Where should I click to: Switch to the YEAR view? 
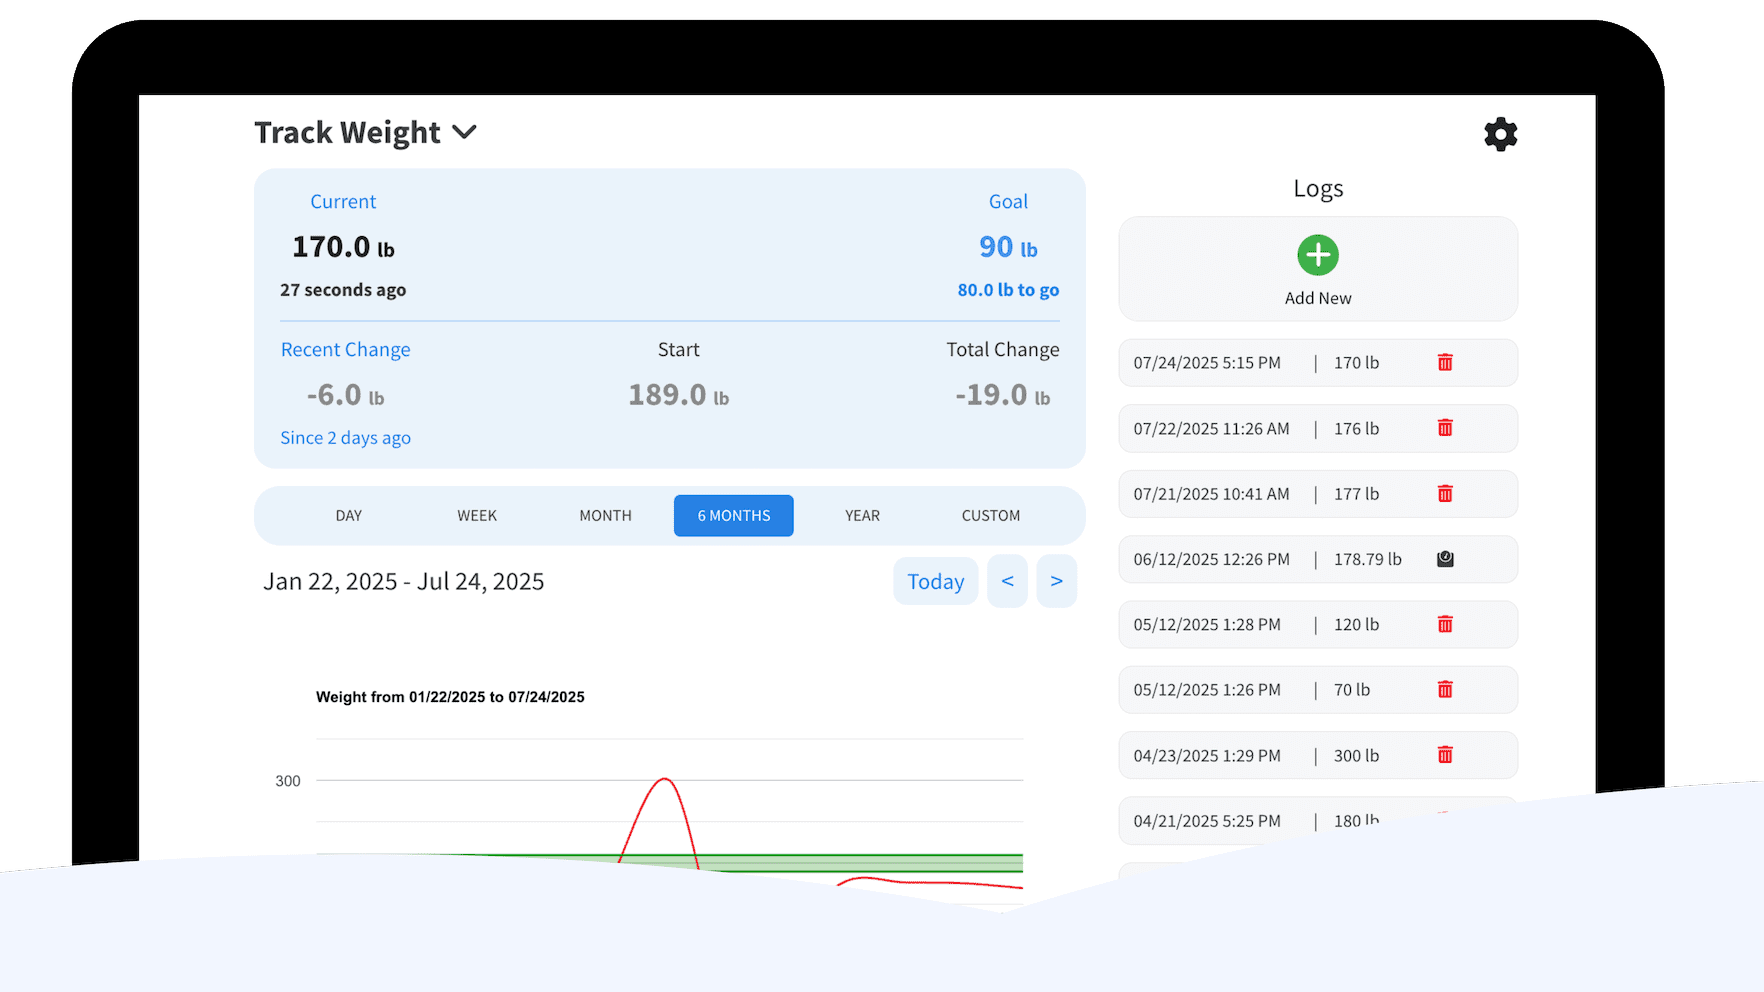pyautogui.click(x=862, y=516)
